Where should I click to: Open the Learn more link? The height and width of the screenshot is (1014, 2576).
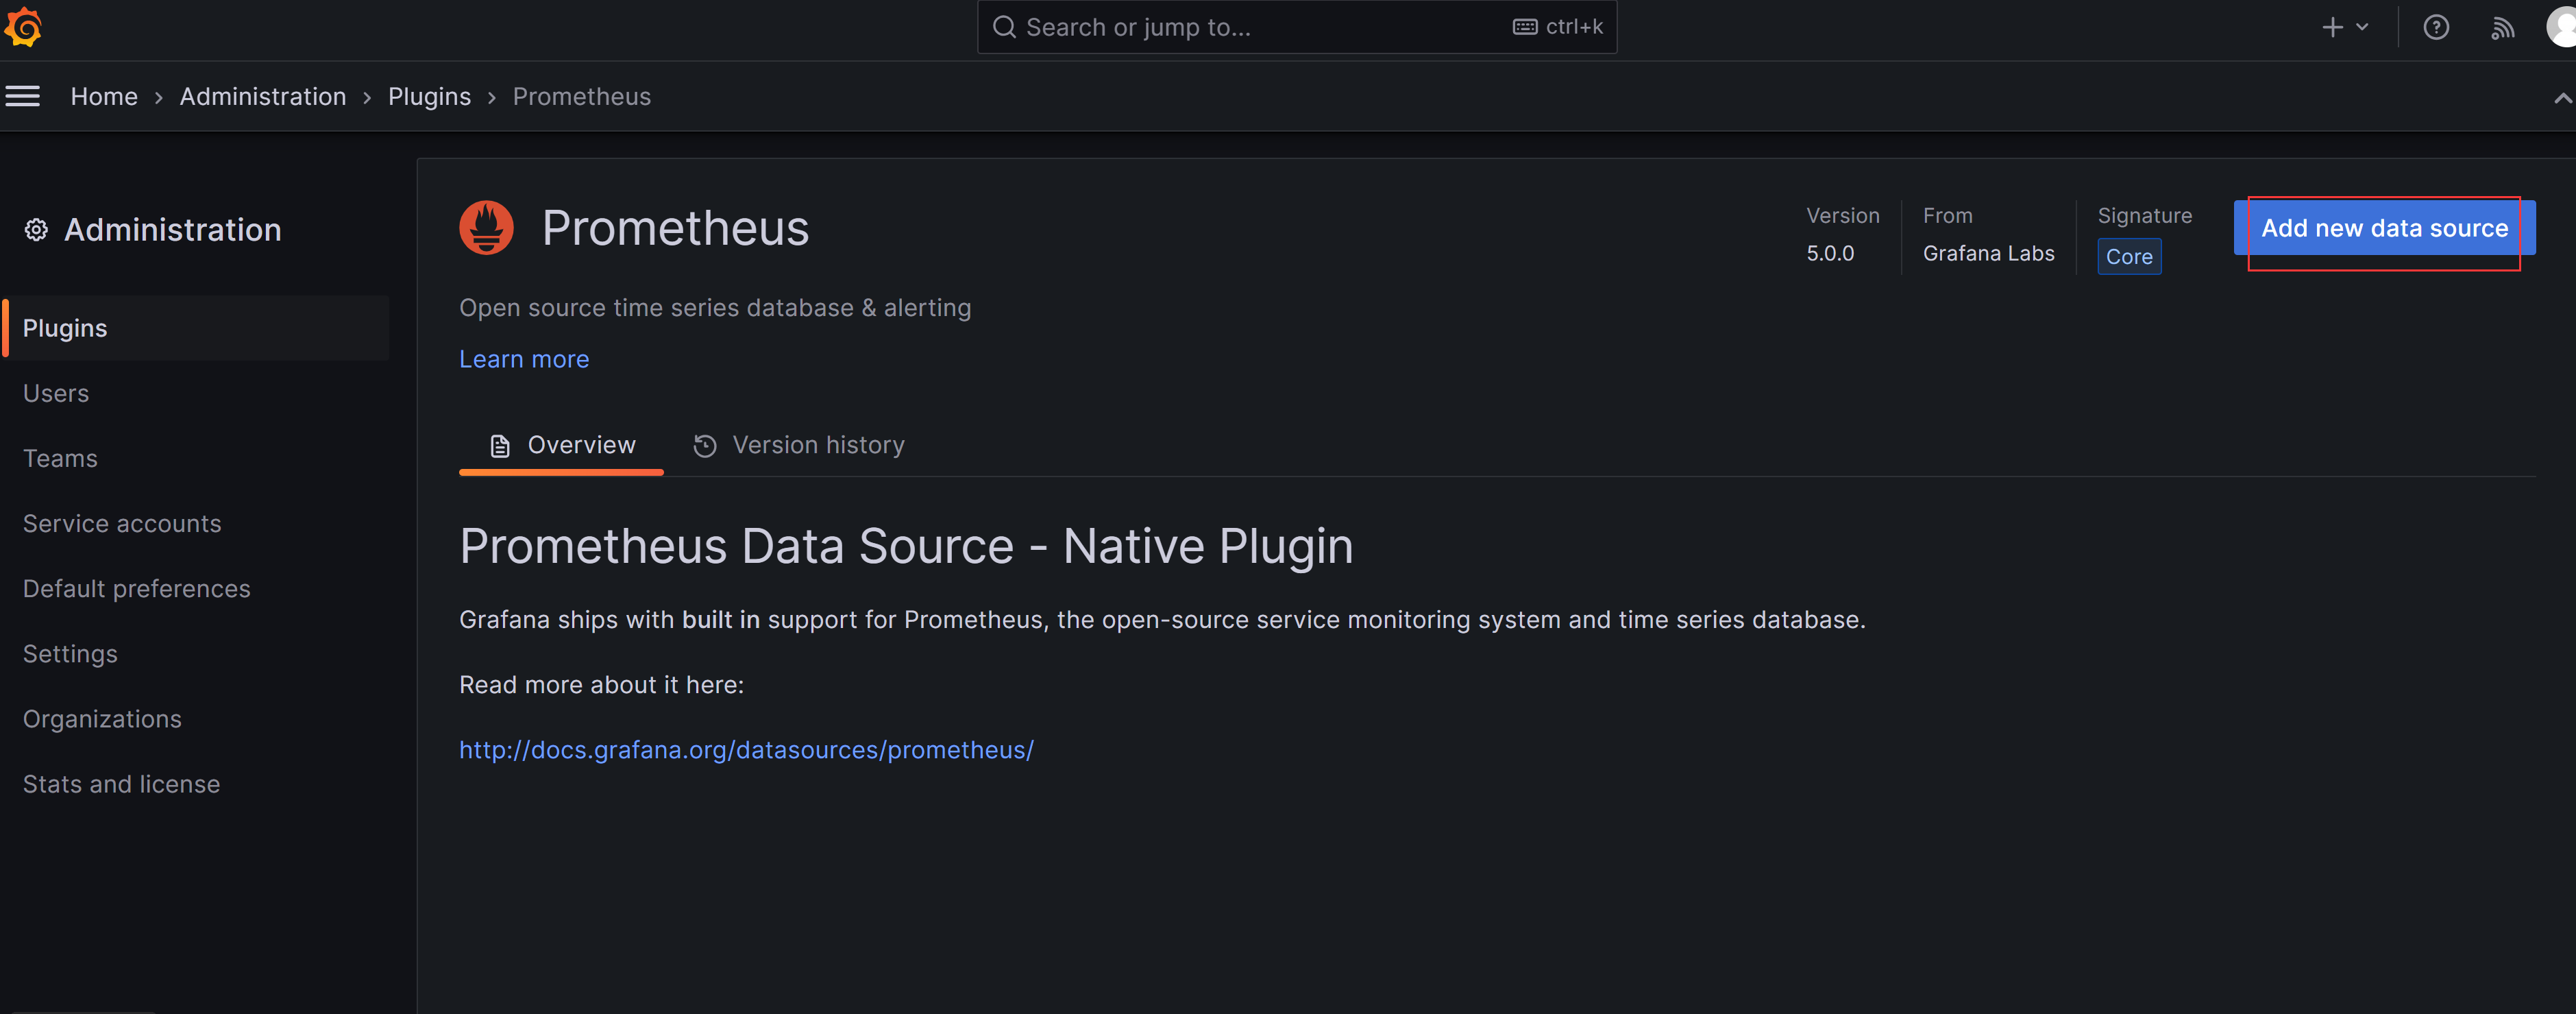(524, 358)
